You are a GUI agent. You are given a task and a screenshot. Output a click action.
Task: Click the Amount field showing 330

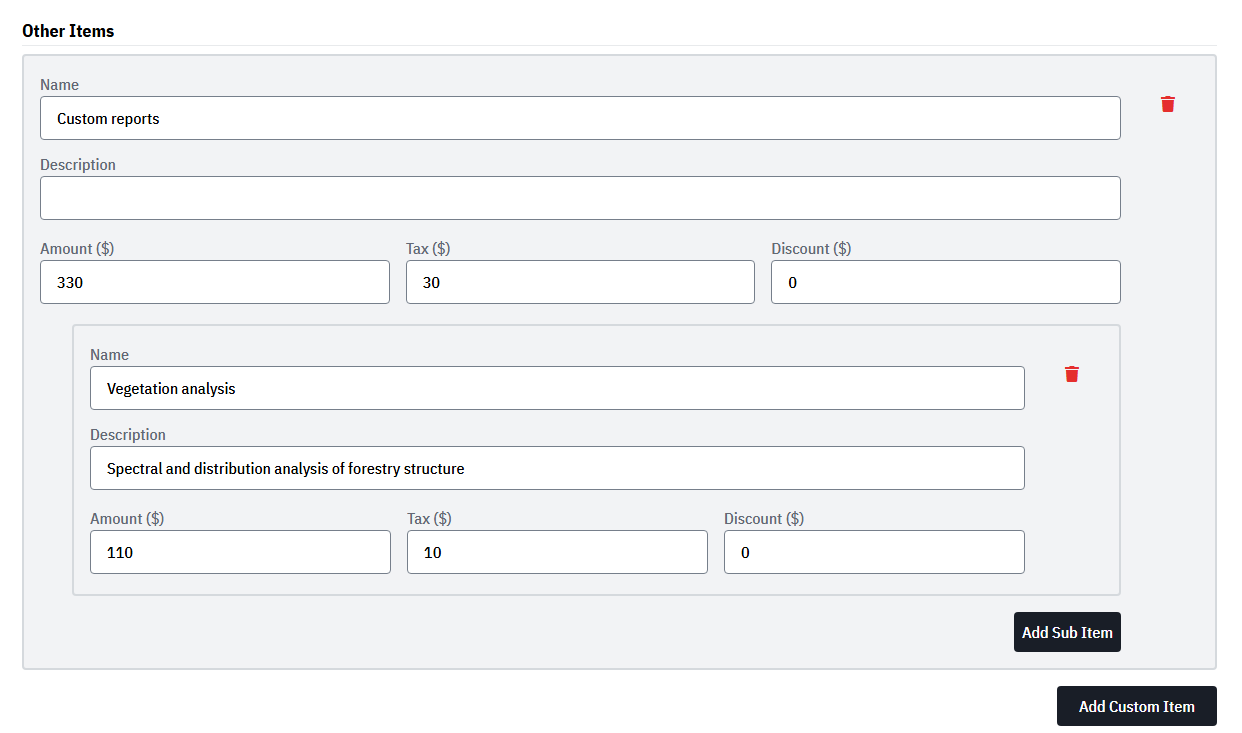pos(215,282)
